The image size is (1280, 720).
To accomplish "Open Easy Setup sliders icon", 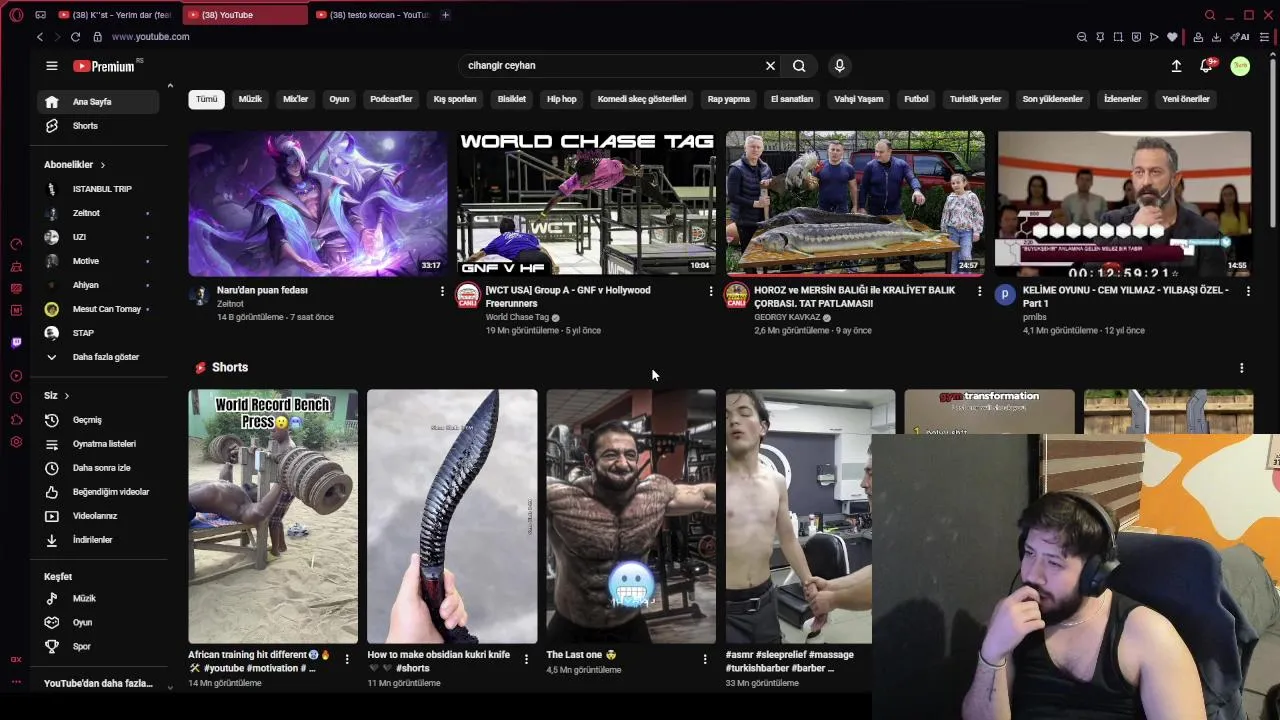I will pos(1264,37).
